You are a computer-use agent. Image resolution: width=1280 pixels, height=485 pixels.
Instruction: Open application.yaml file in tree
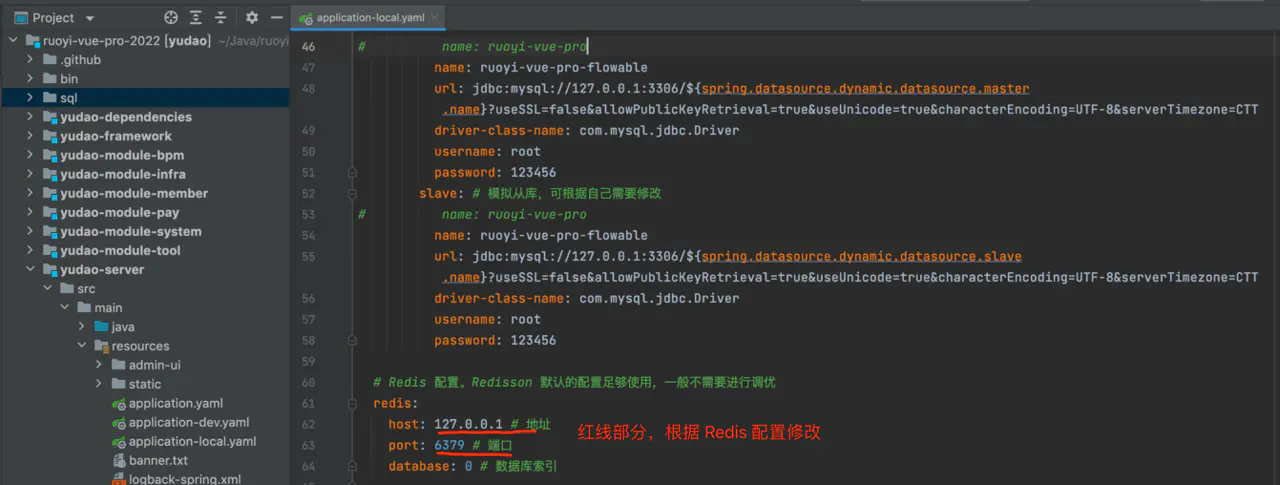coord(175,403)
